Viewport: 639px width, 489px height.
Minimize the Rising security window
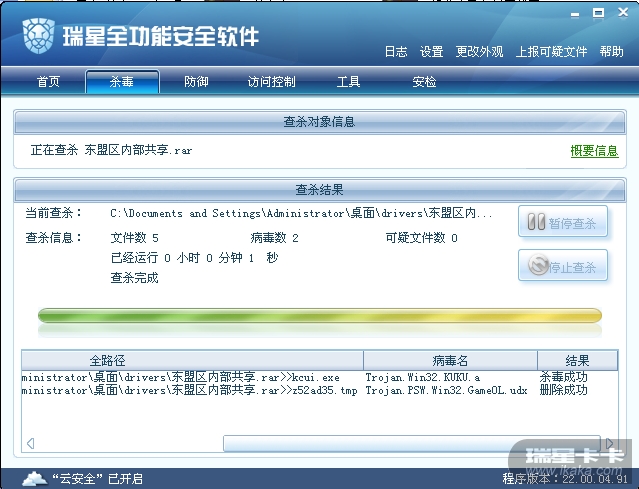pyautogui.click(x=575, y=15)
